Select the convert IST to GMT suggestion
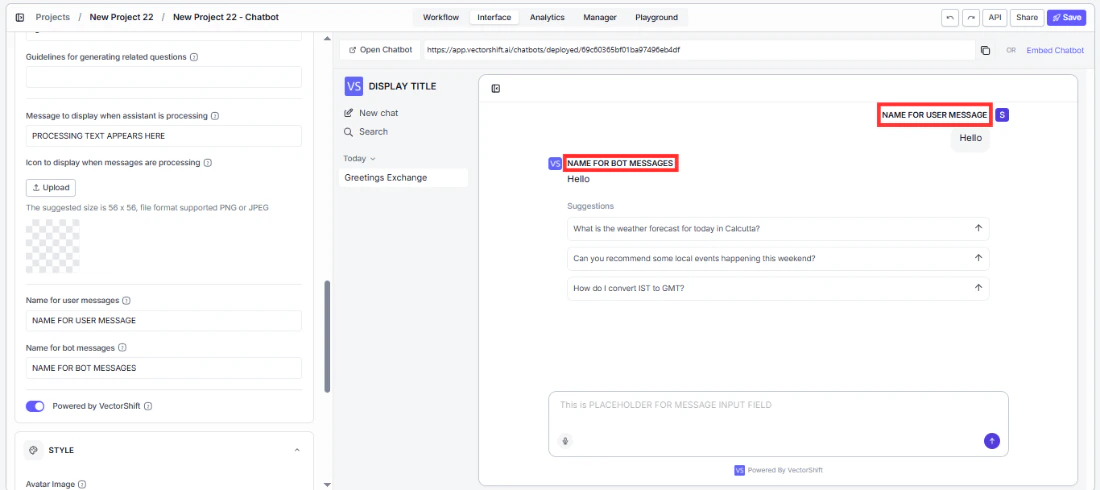Screen dimensions: 1100x490 click(778, 289)
